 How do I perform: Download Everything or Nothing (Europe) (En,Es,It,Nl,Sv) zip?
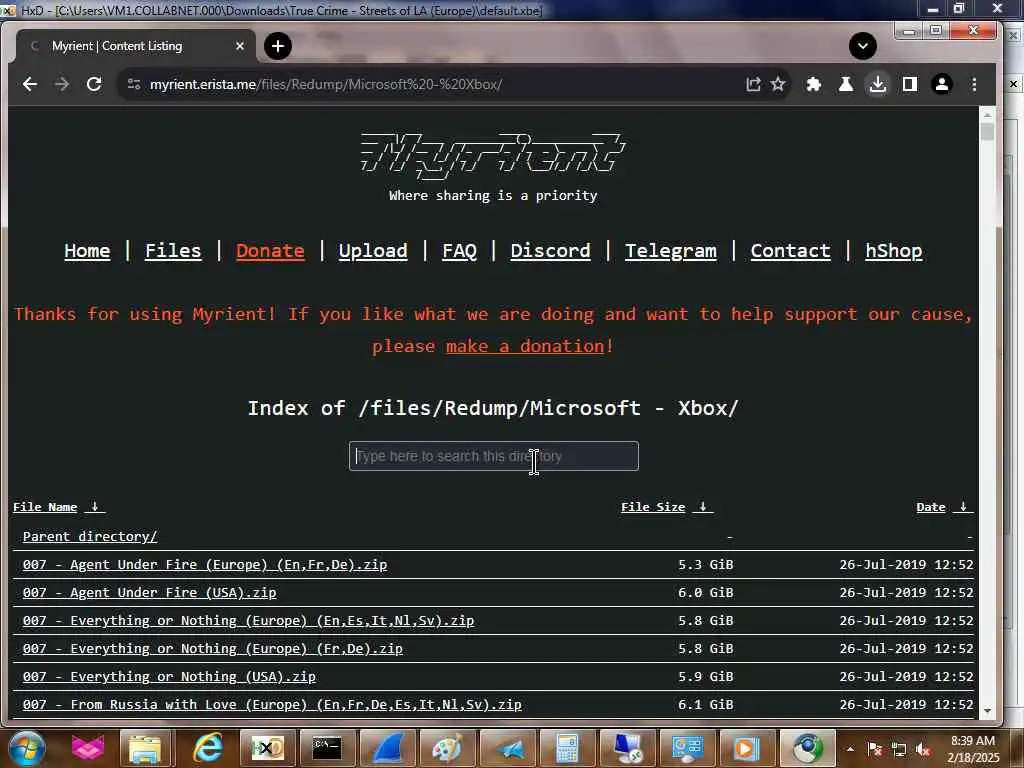tap(248, 620)
